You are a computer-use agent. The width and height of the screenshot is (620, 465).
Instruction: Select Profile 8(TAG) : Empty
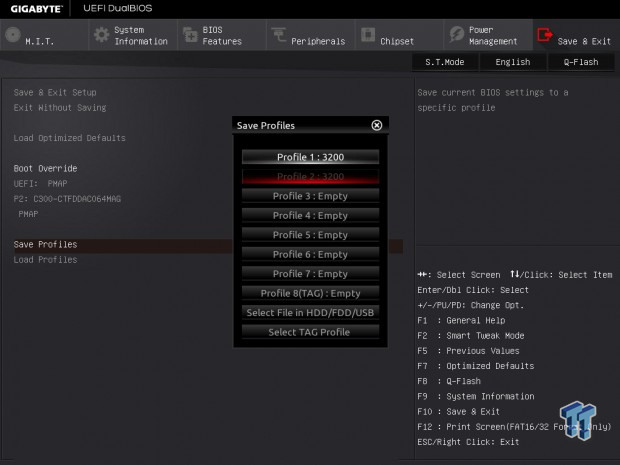pos(310,293)
